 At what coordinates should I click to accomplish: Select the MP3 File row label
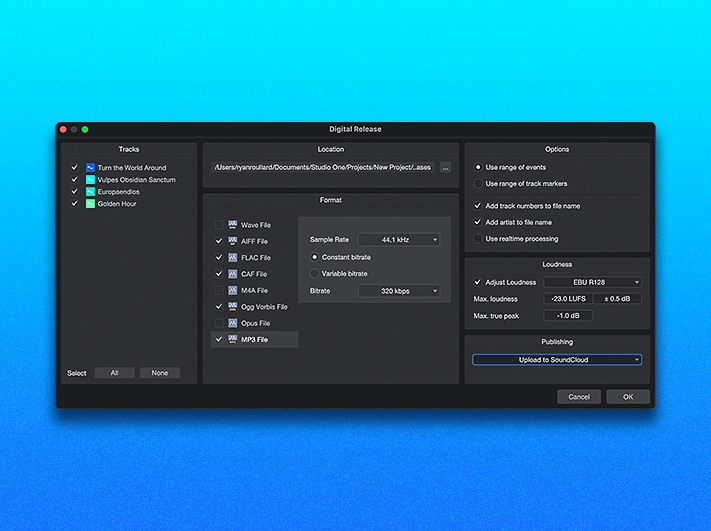point(254,340)
